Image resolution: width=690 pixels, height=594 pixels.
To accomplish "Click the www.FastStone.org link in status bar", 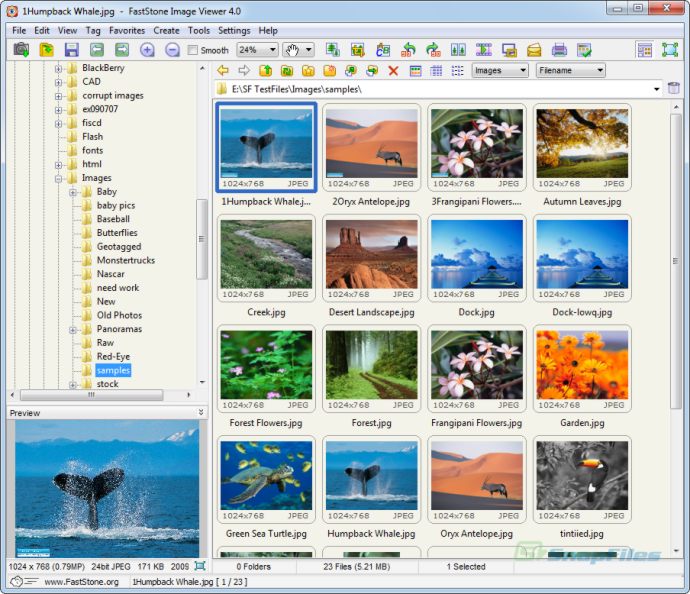I will 81,582.
